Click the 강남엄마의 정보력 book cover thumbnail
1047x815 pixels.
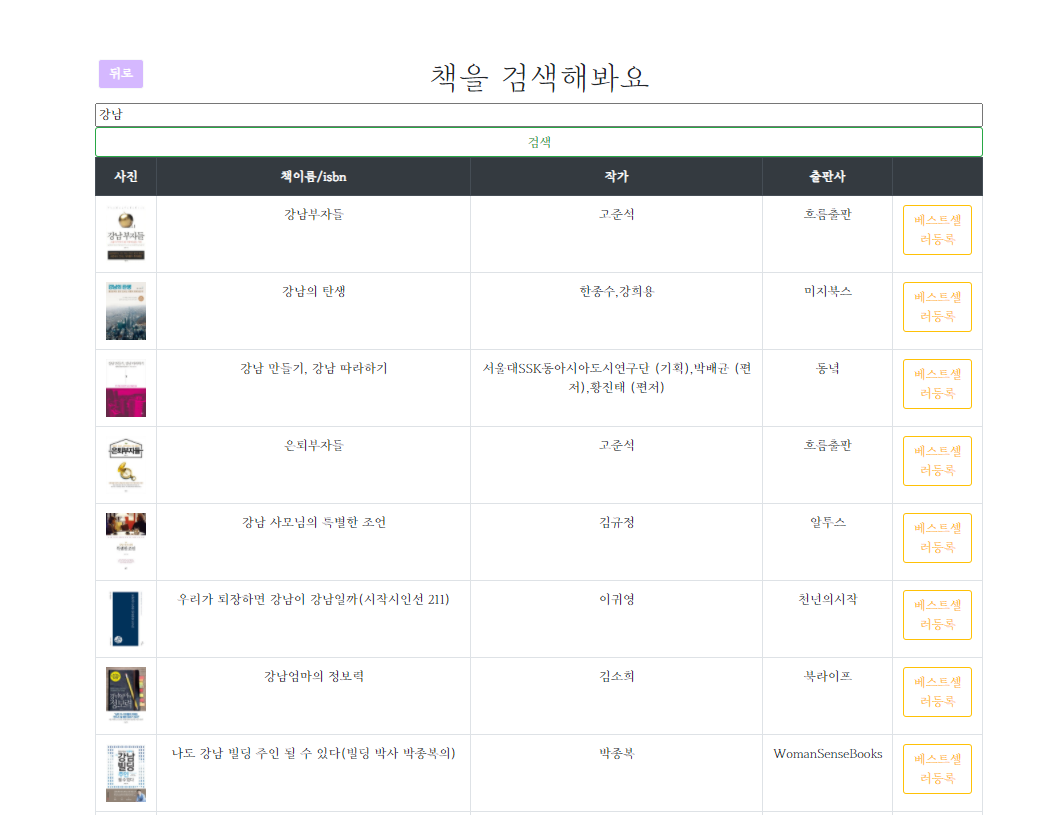pyautogui.click(x=126, y=696)
